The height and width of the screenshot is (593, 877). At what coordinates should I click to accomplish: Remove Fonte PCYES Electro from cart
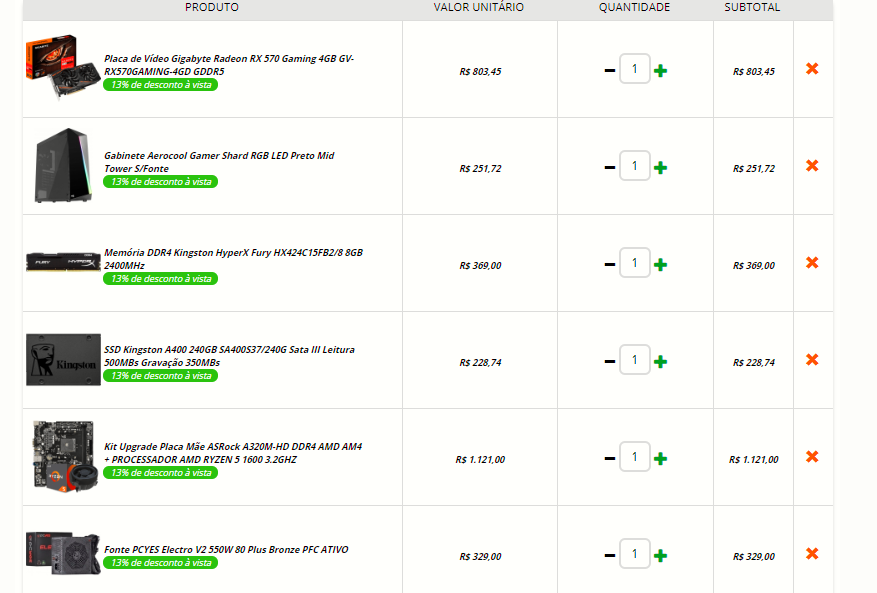point(812,553)
